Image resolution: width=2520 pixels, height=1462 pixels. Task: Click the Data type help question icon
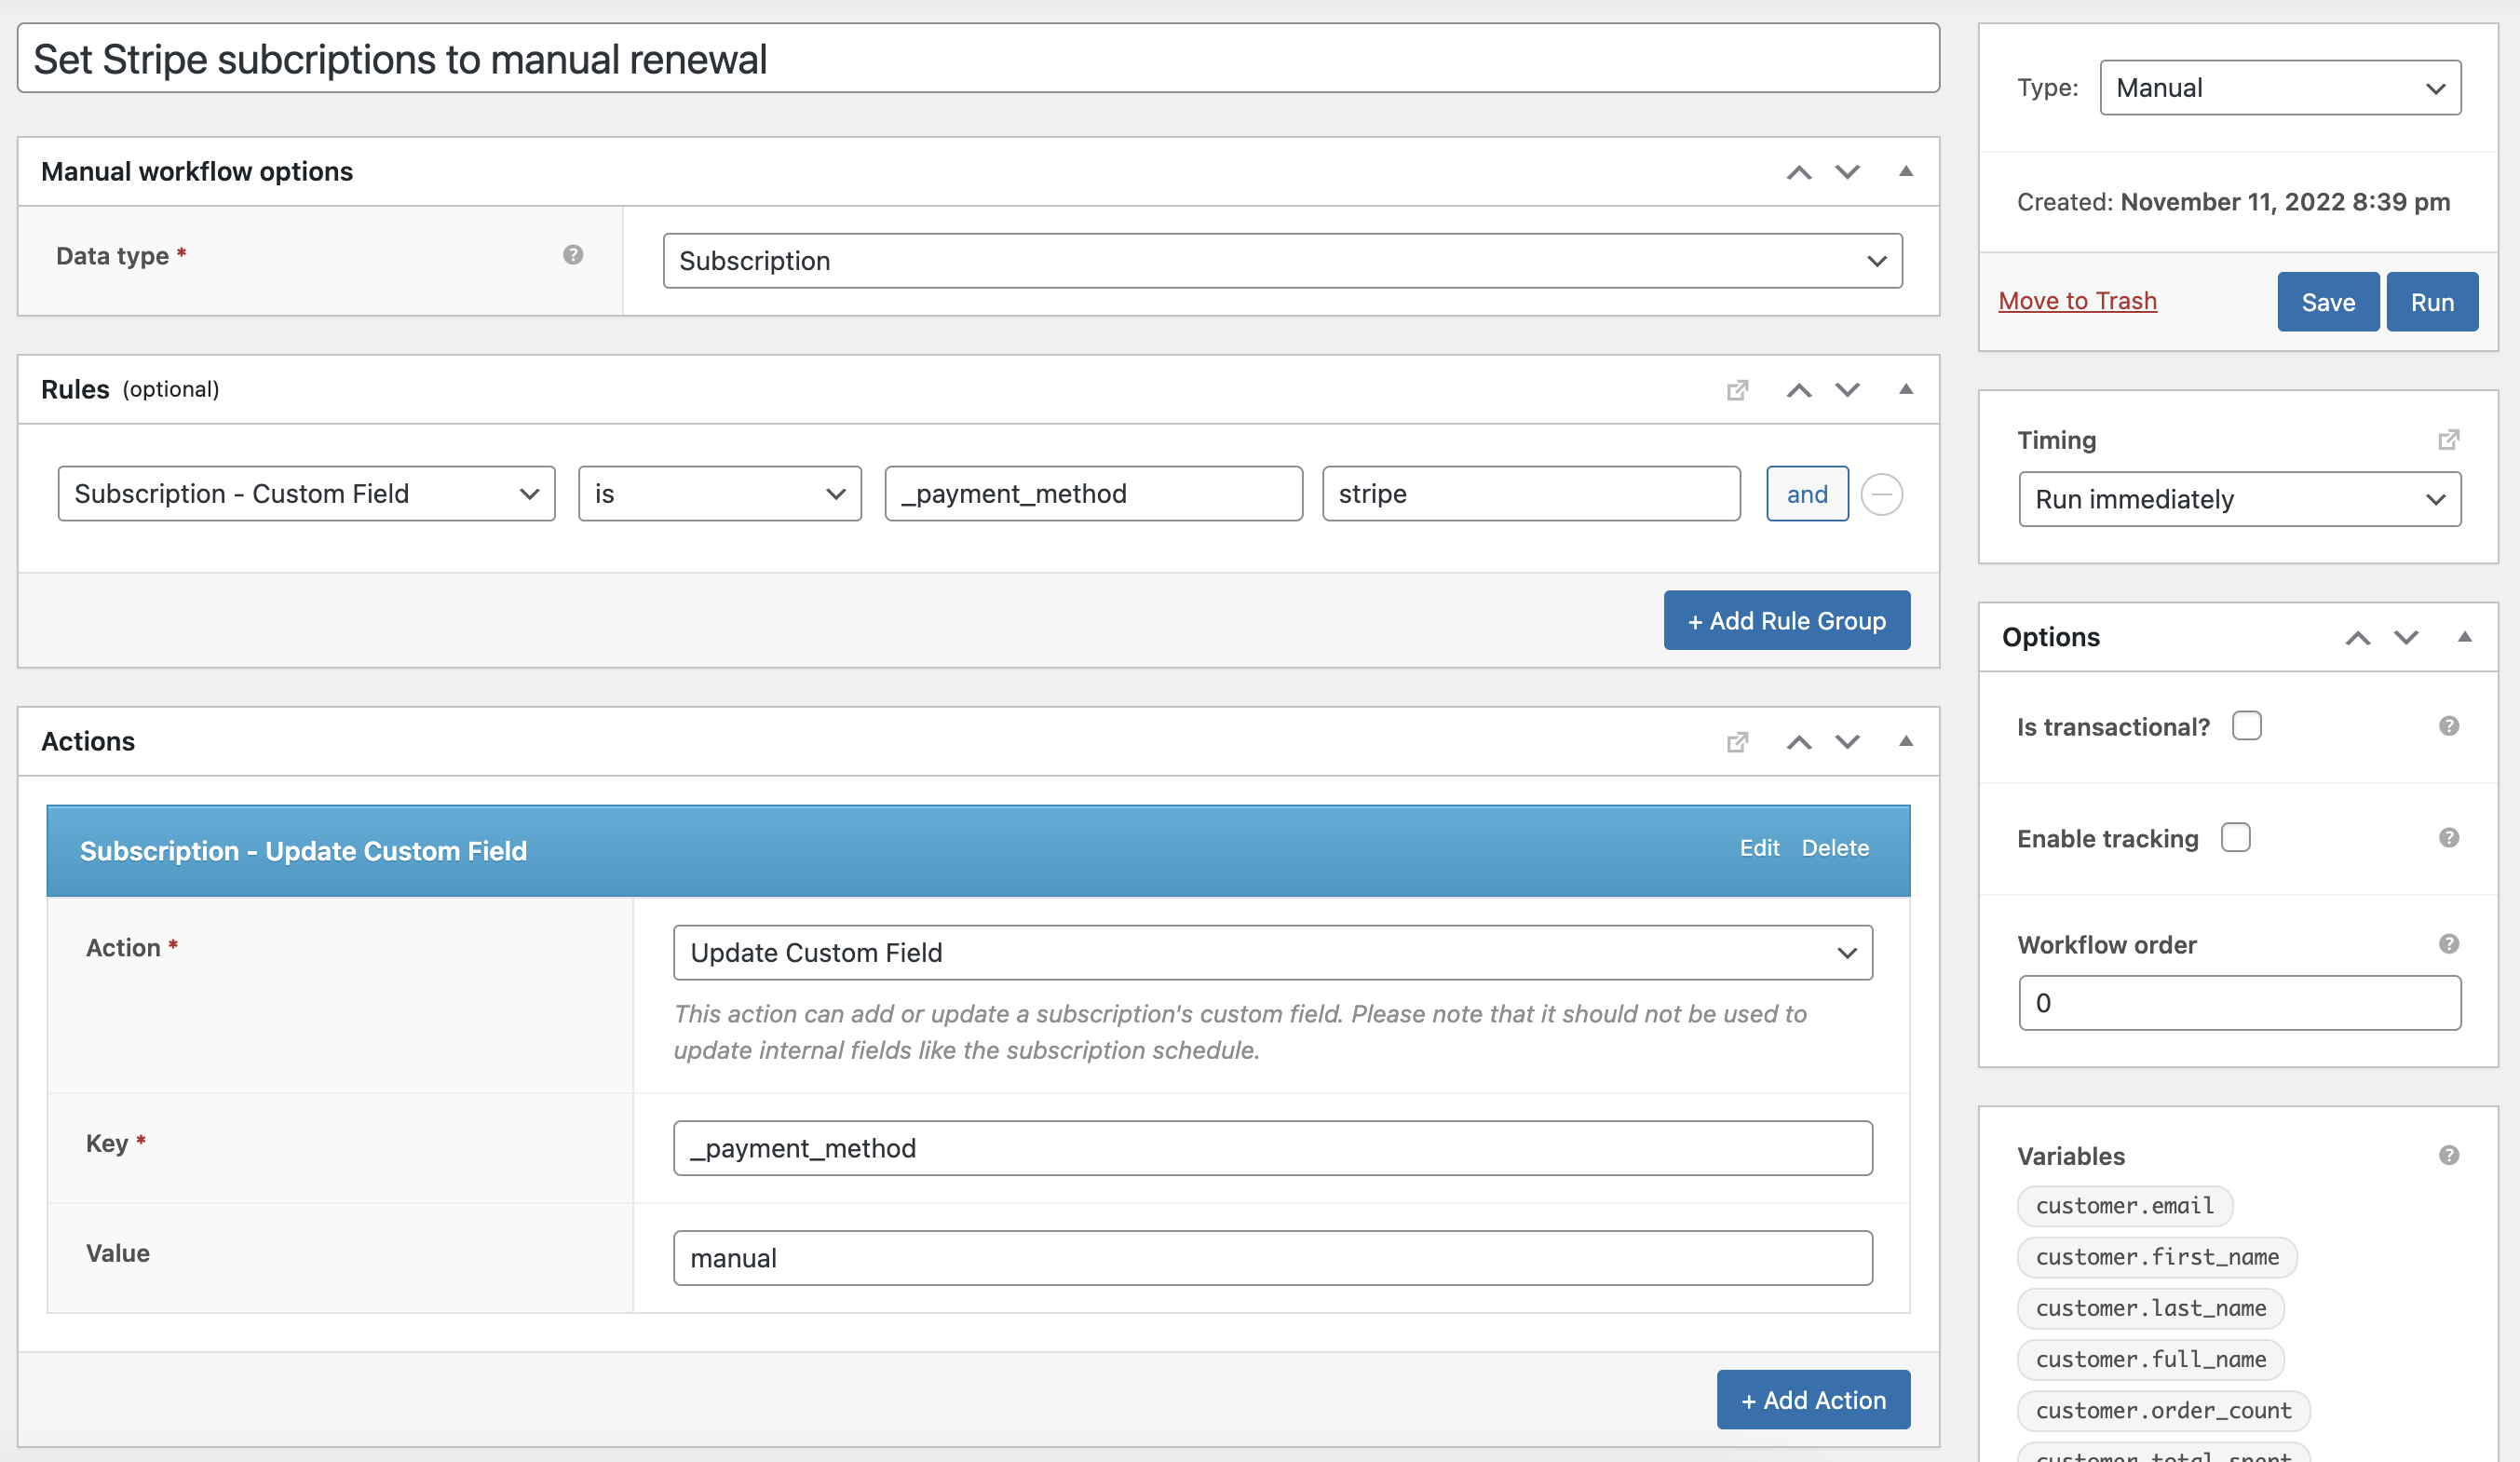tap(573, 255)
